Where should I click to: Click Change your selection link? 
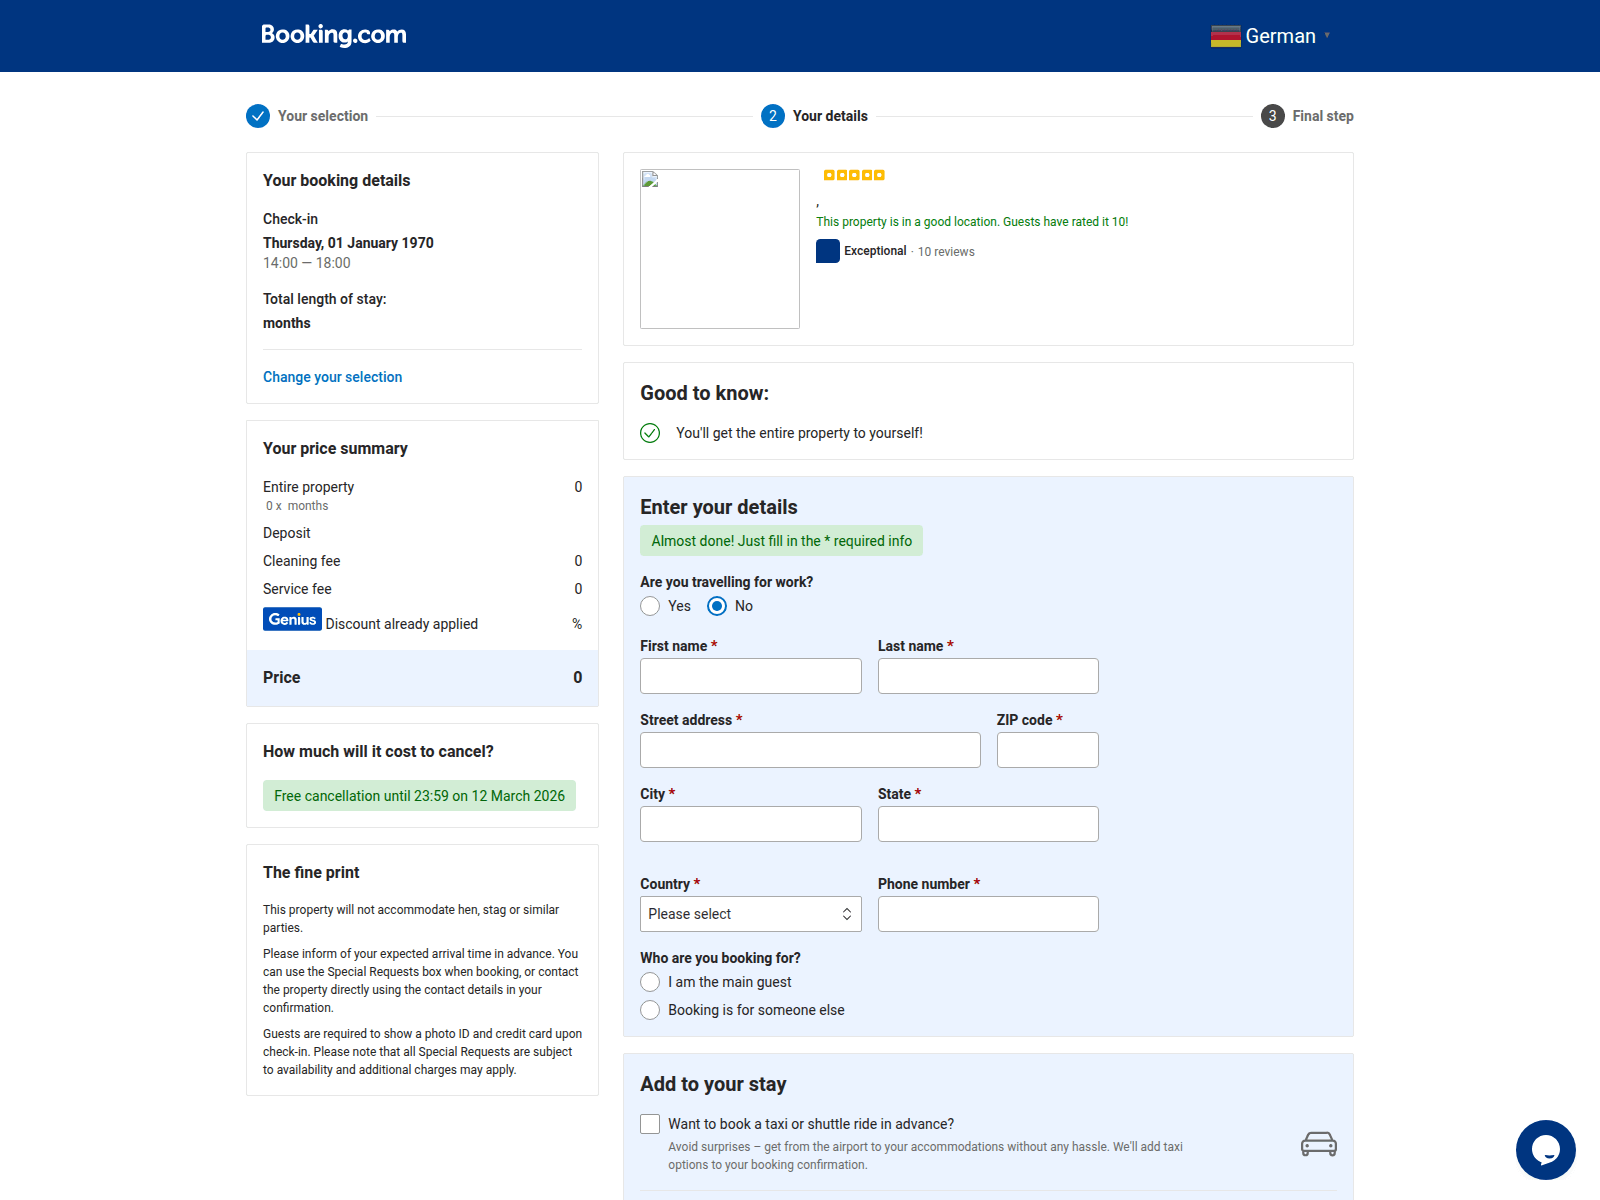coord(332,377)
